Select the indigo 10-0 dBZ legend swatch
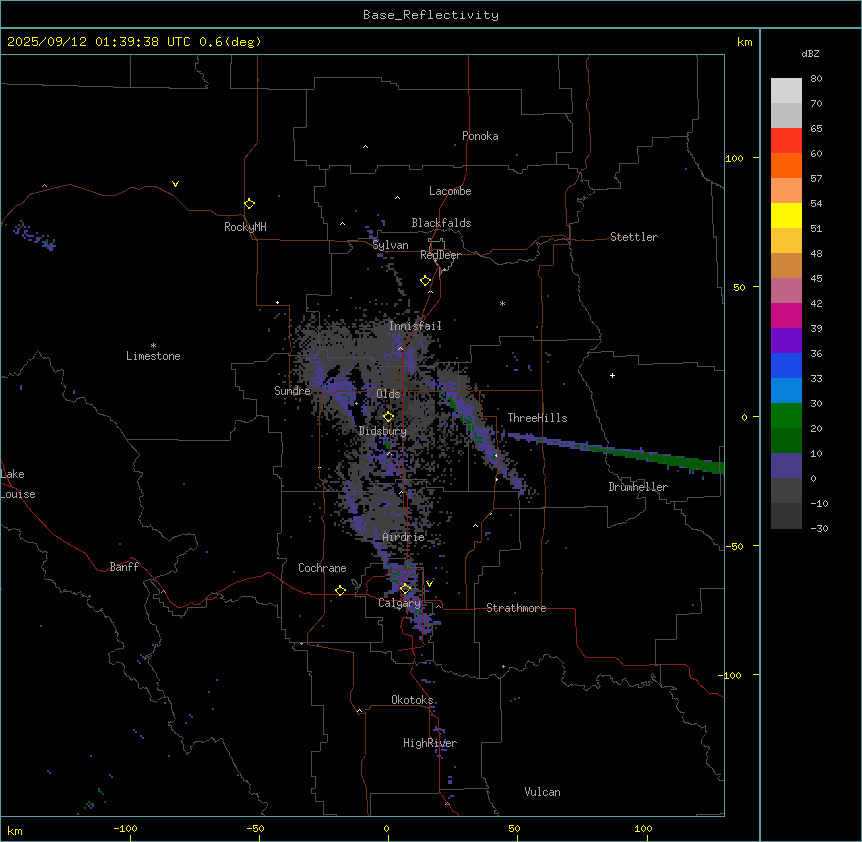Viewport: 862px width, 842px height. coord(786,466)
